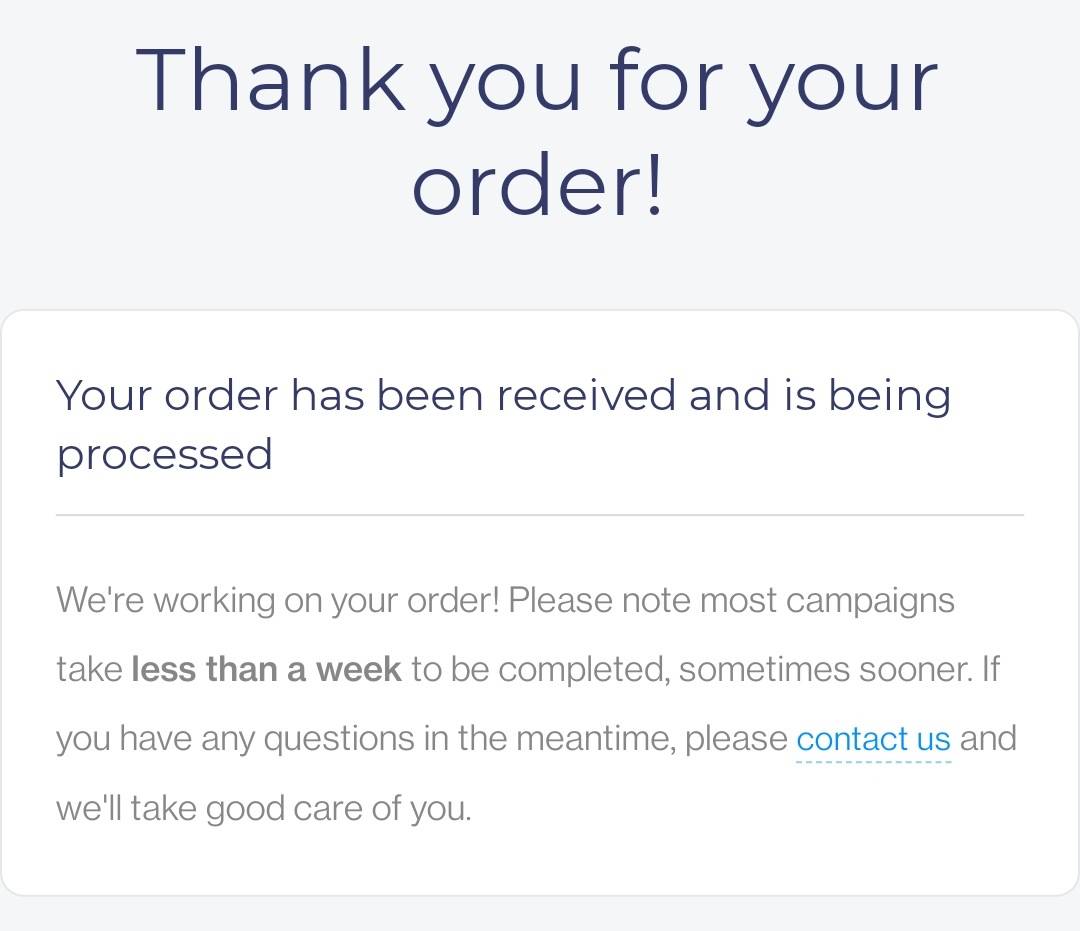Click "we'll take good care of you." line
The width and height of the screenshot is (1080, 931).
[x=263, y=807]
